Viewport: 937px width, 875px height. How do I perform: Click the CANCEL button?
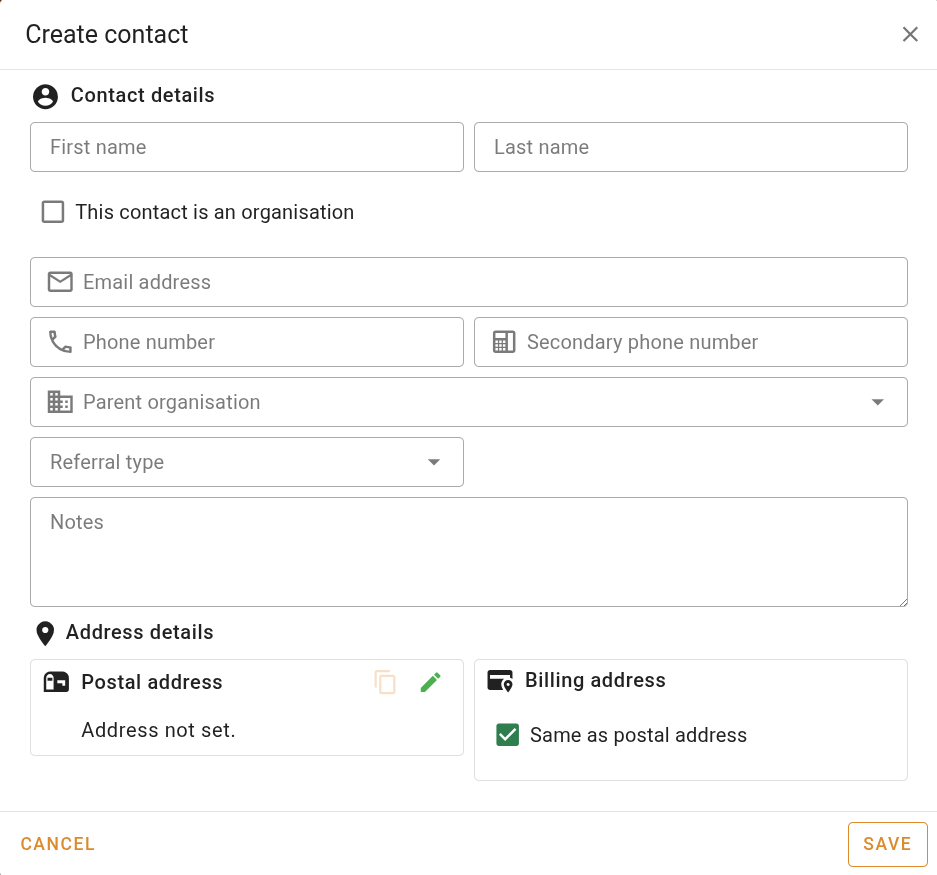pyautogui.click(x=57, y=844)
